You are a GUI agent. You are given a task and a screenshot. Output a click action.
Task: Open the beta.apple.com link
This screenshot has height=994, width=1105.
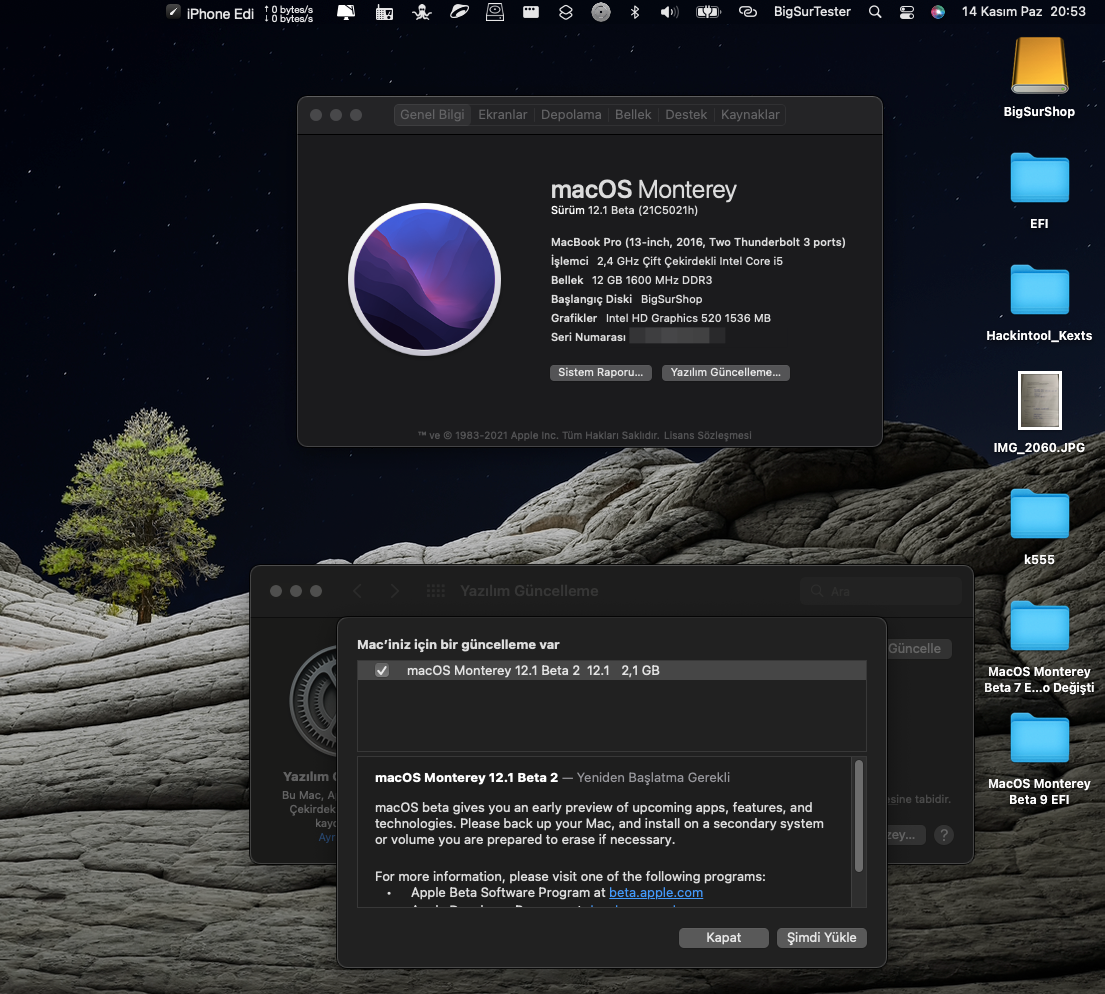(655, 892)
